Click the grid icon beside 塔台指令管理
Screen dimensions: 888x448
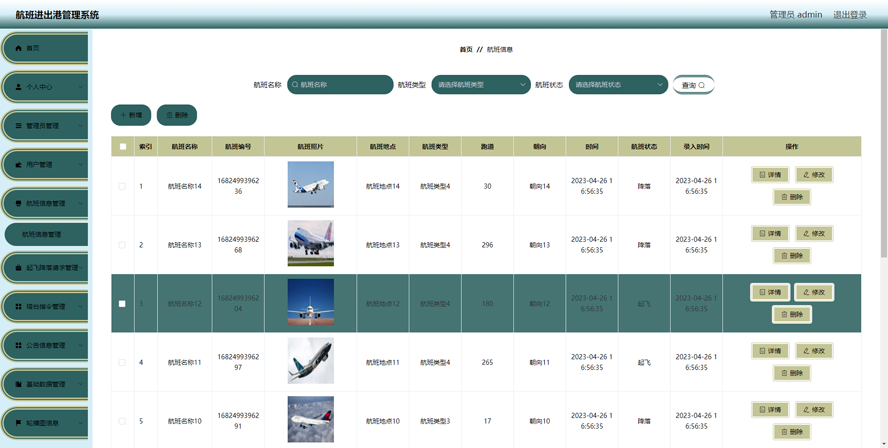point(18,306)
